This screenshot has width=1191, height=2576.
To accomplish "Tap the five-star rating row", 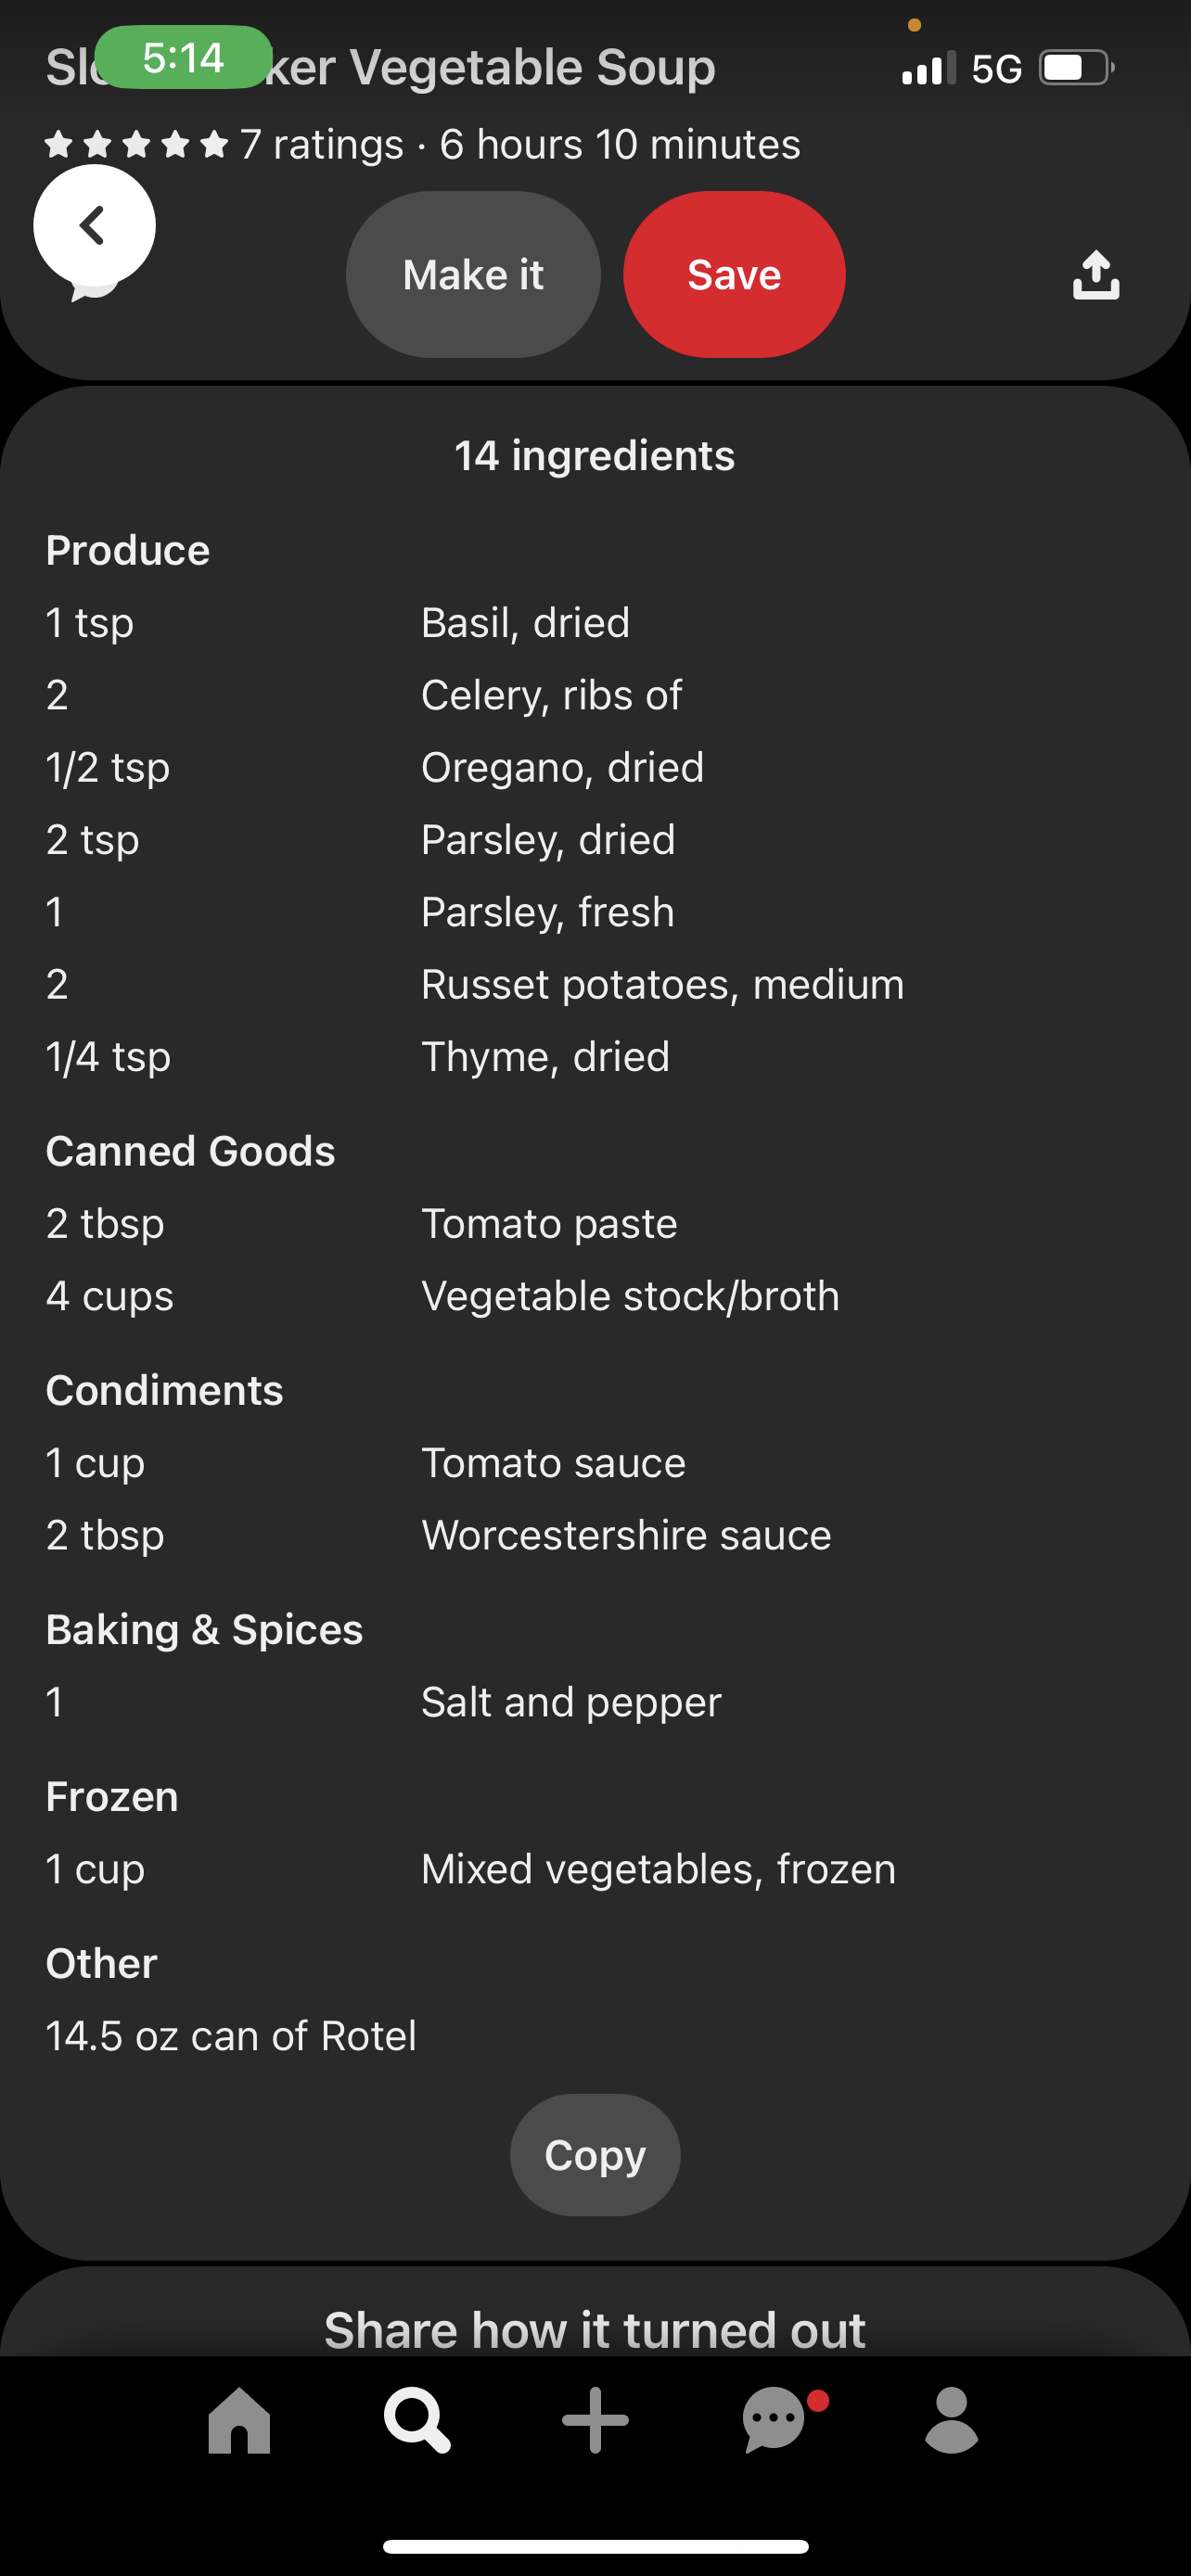I will 137,145.
